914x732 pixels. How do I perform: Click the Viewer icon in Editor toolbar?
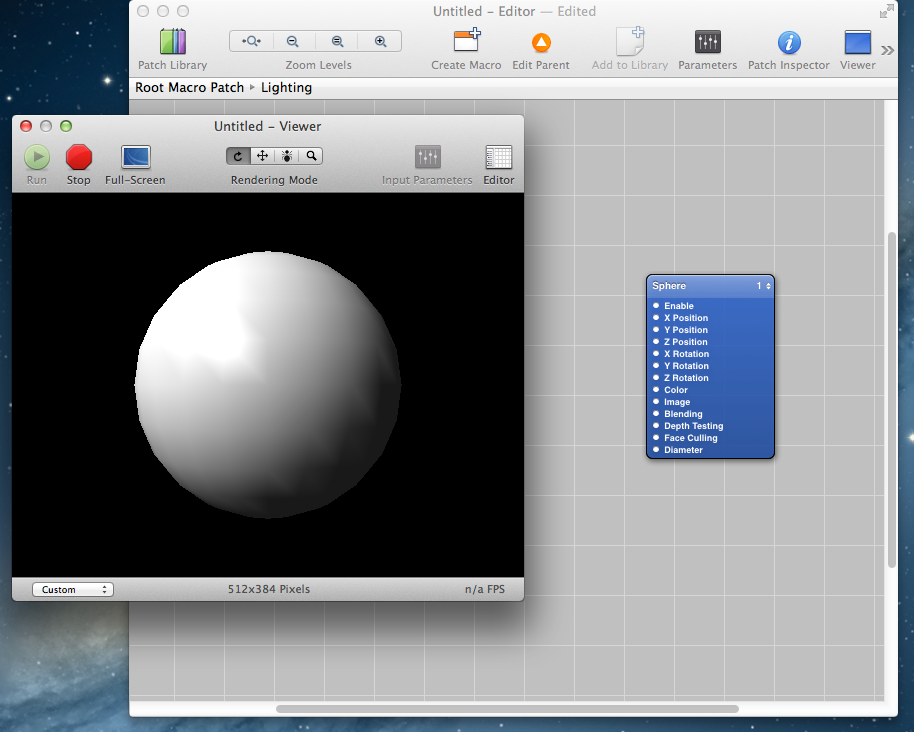(x=857, y=43)
